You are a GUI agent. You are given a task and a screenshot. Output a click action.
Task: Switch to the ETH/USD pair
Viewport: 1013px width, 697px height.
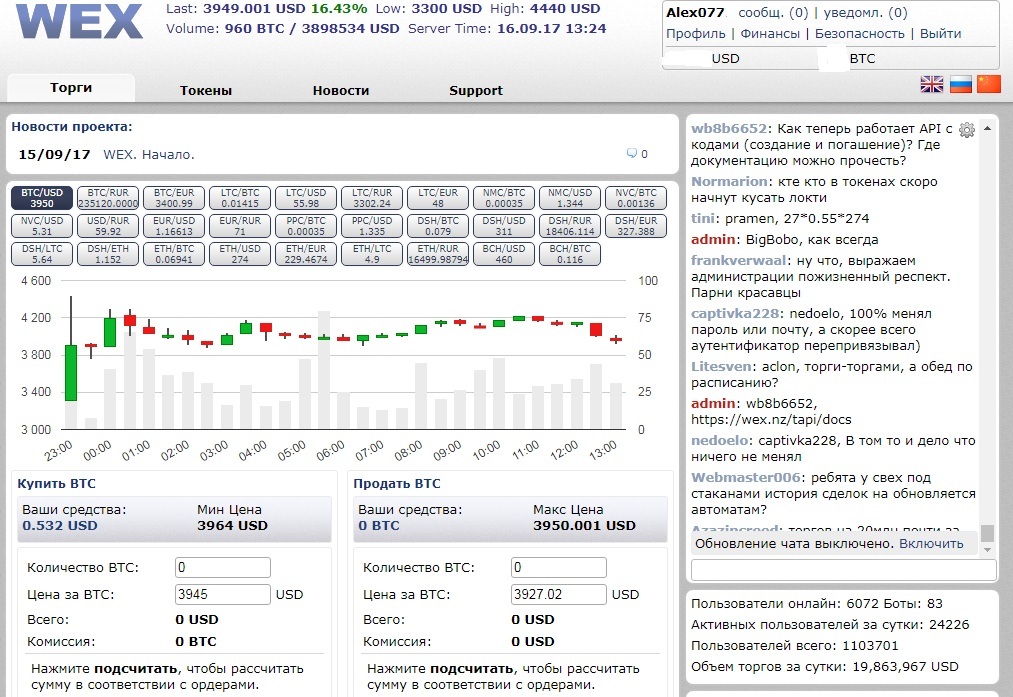(x=239, y=254)
